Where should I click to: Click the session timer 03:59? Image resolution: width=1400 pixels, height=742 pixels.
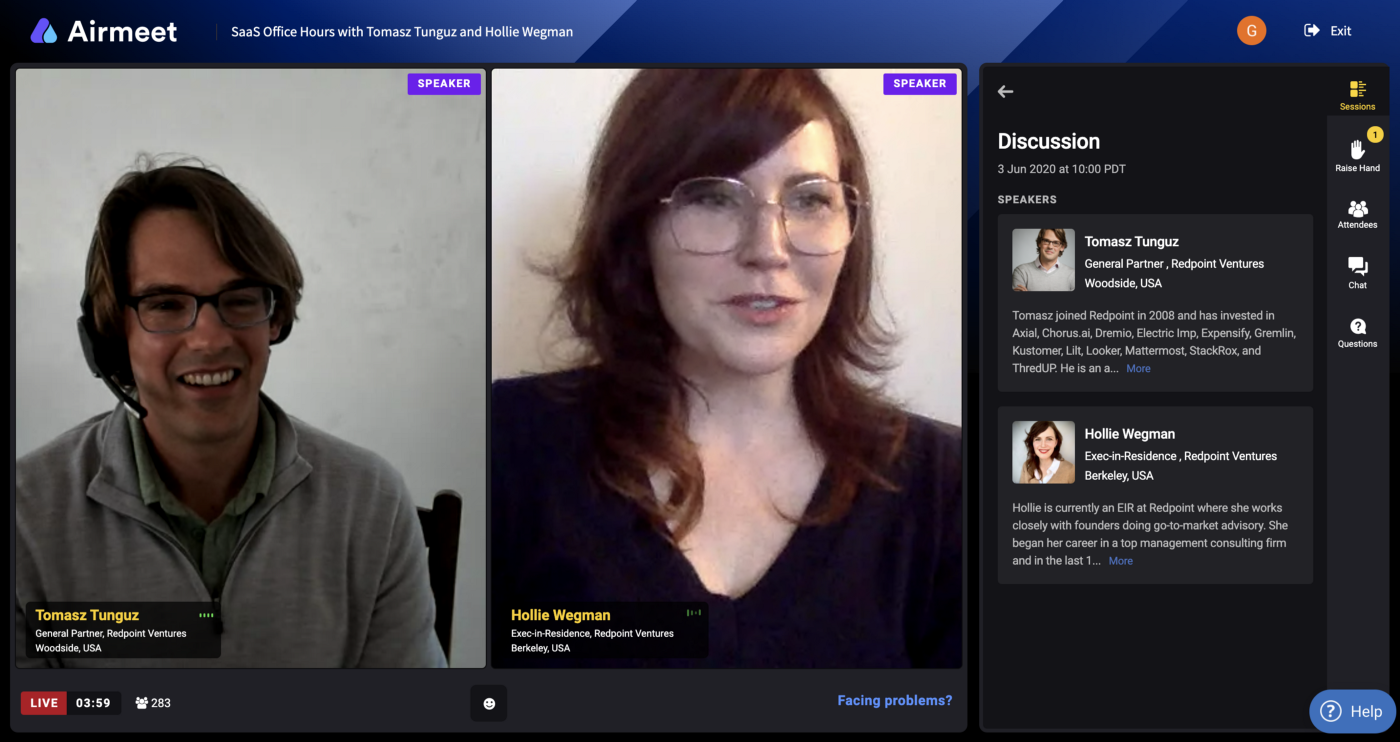point(93,703)
